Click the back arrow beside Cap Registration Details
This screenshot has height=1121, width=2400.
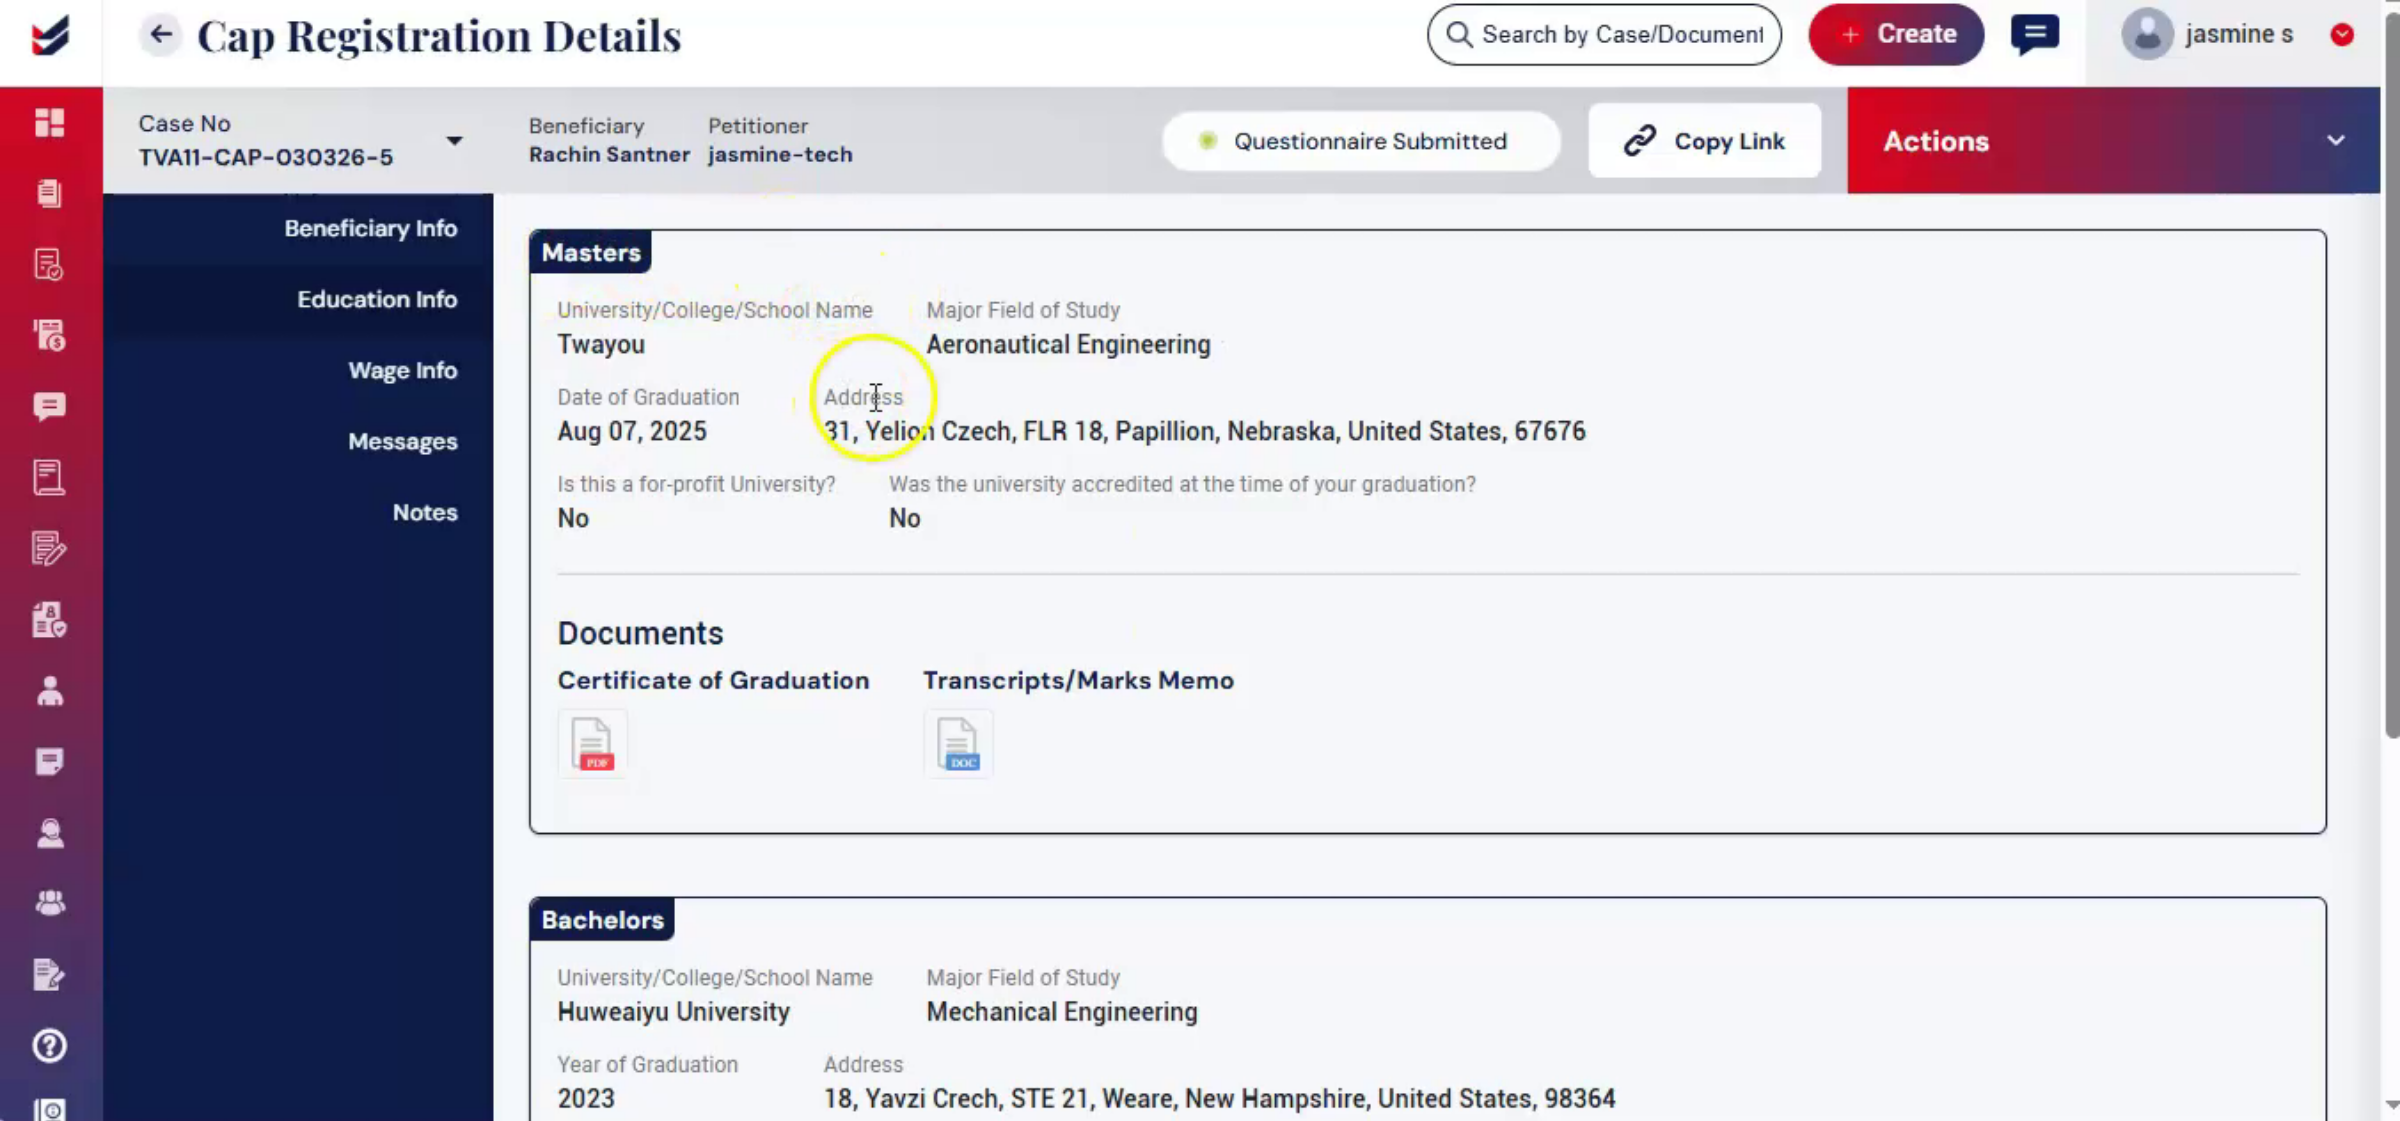(x=161, y=35)
